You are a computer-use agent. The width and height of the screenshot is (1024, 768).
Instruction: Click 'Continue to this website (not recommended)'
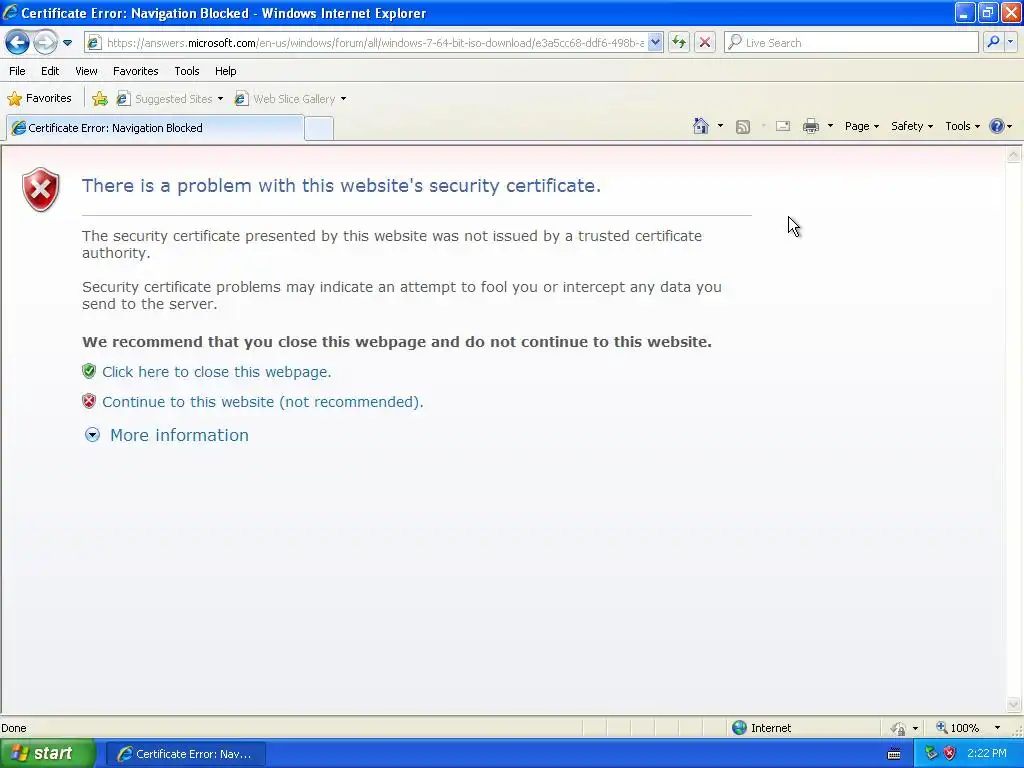pos(263,402)
